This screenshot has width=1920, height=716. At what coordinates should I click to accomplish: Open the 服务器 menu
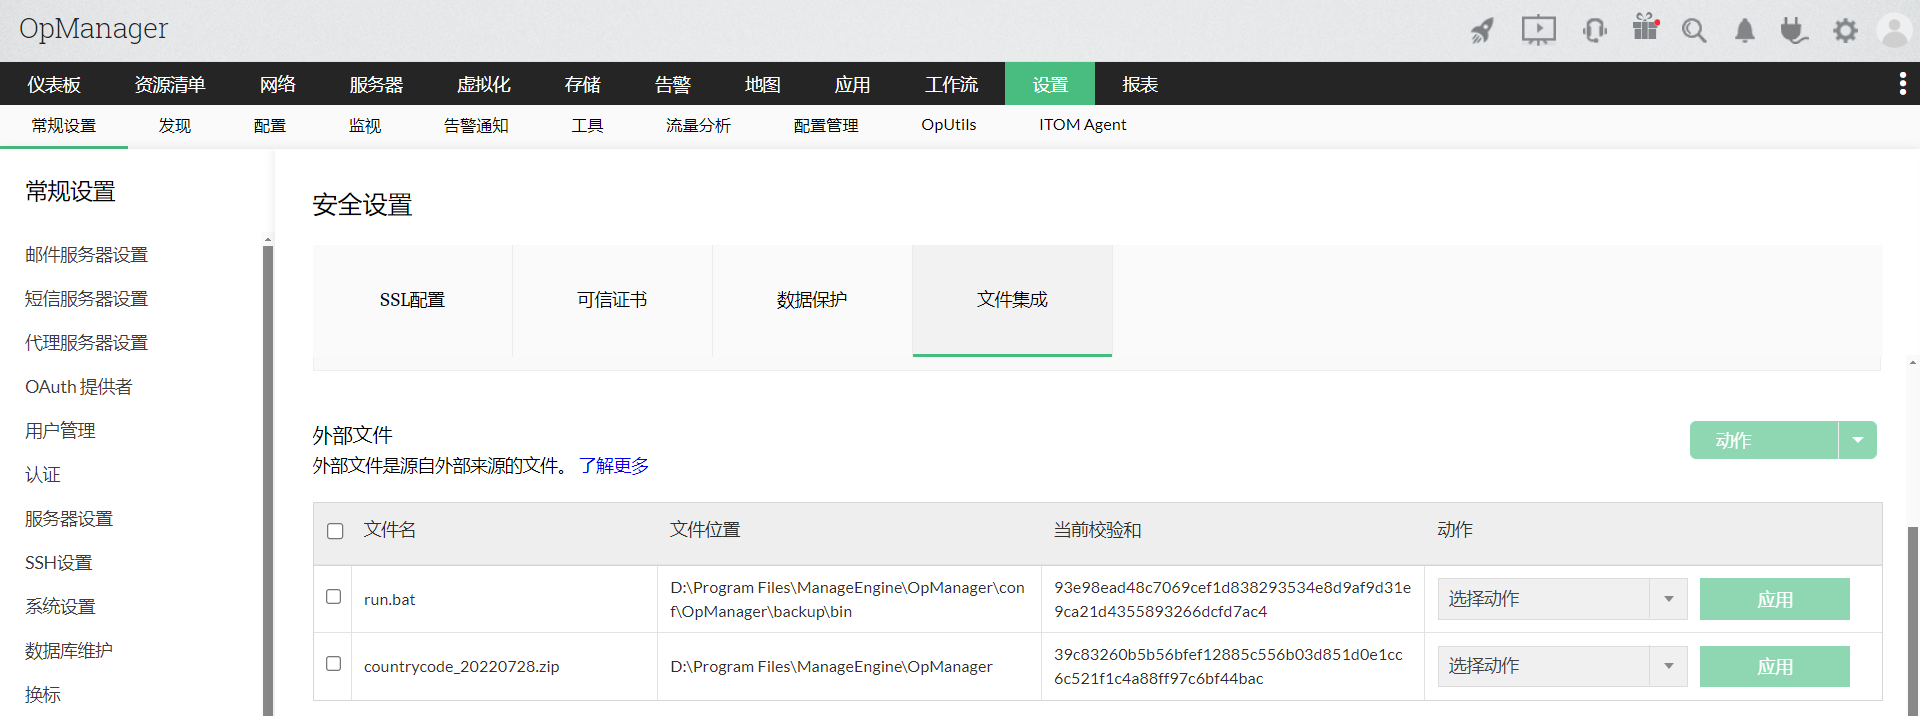click(x=376, y=84)
